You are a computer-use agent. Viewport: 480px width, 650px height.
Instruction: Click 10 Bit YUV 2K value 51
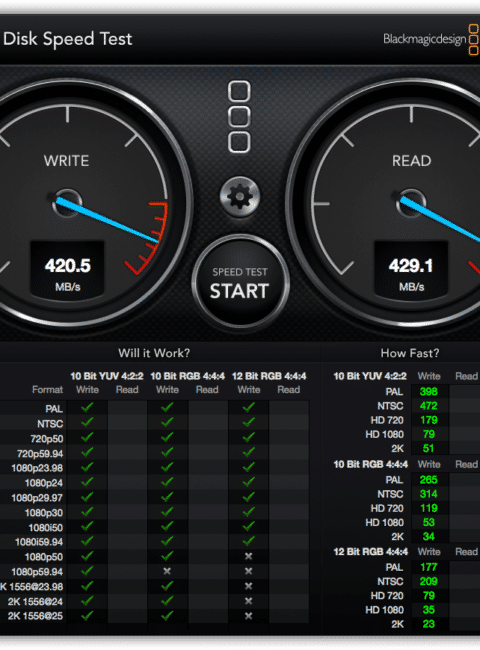[429, 448]
